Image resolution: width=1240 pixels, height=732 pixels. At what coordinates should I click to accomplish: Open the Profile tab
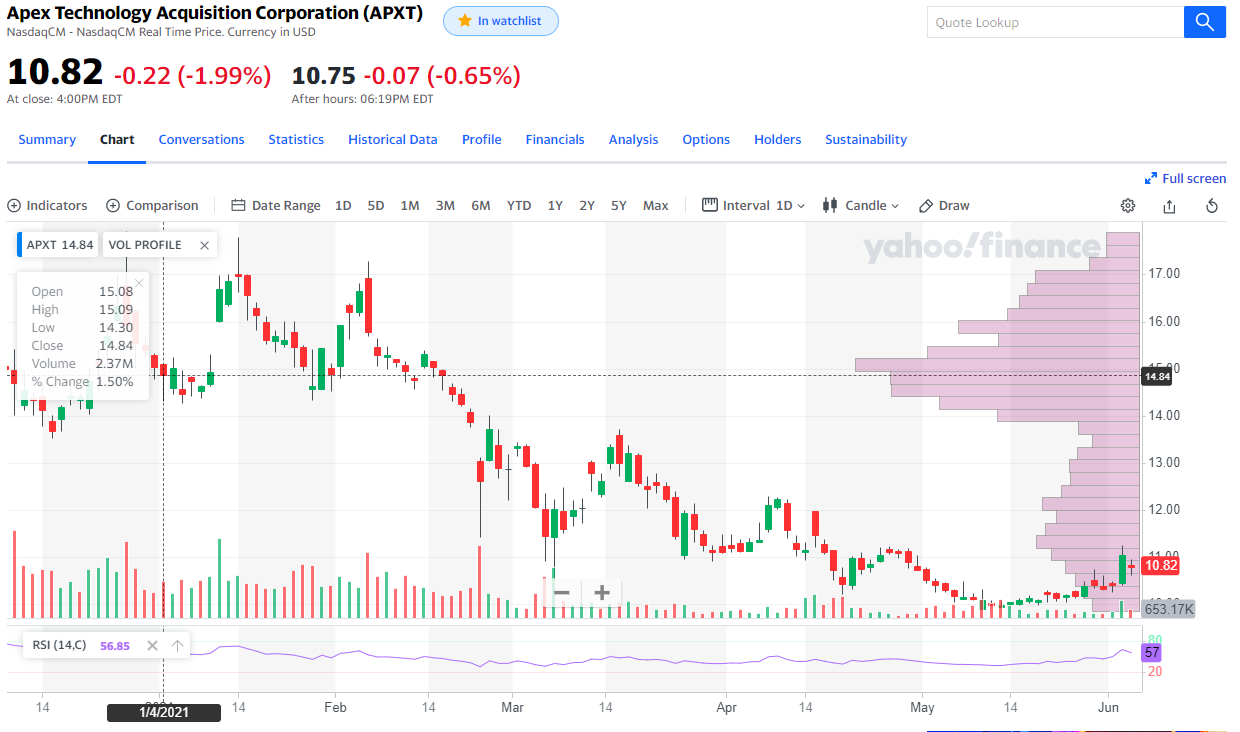(482, 140)
